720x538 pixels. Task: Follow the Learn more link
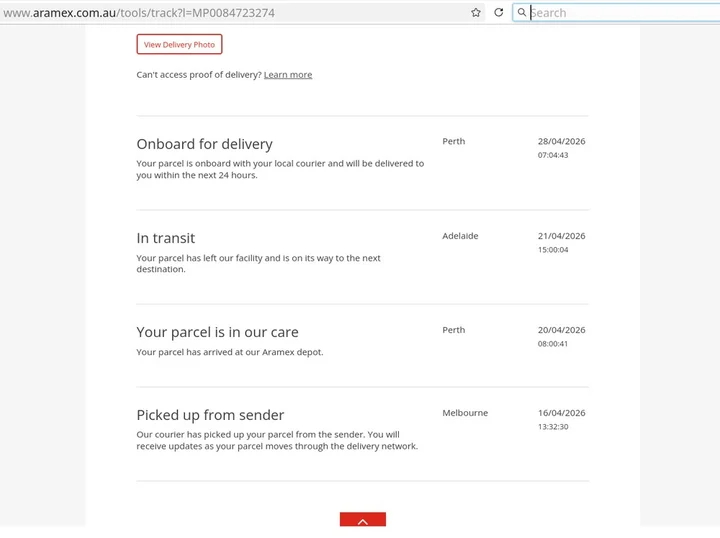pyautogui.click(x=288, y=75)
